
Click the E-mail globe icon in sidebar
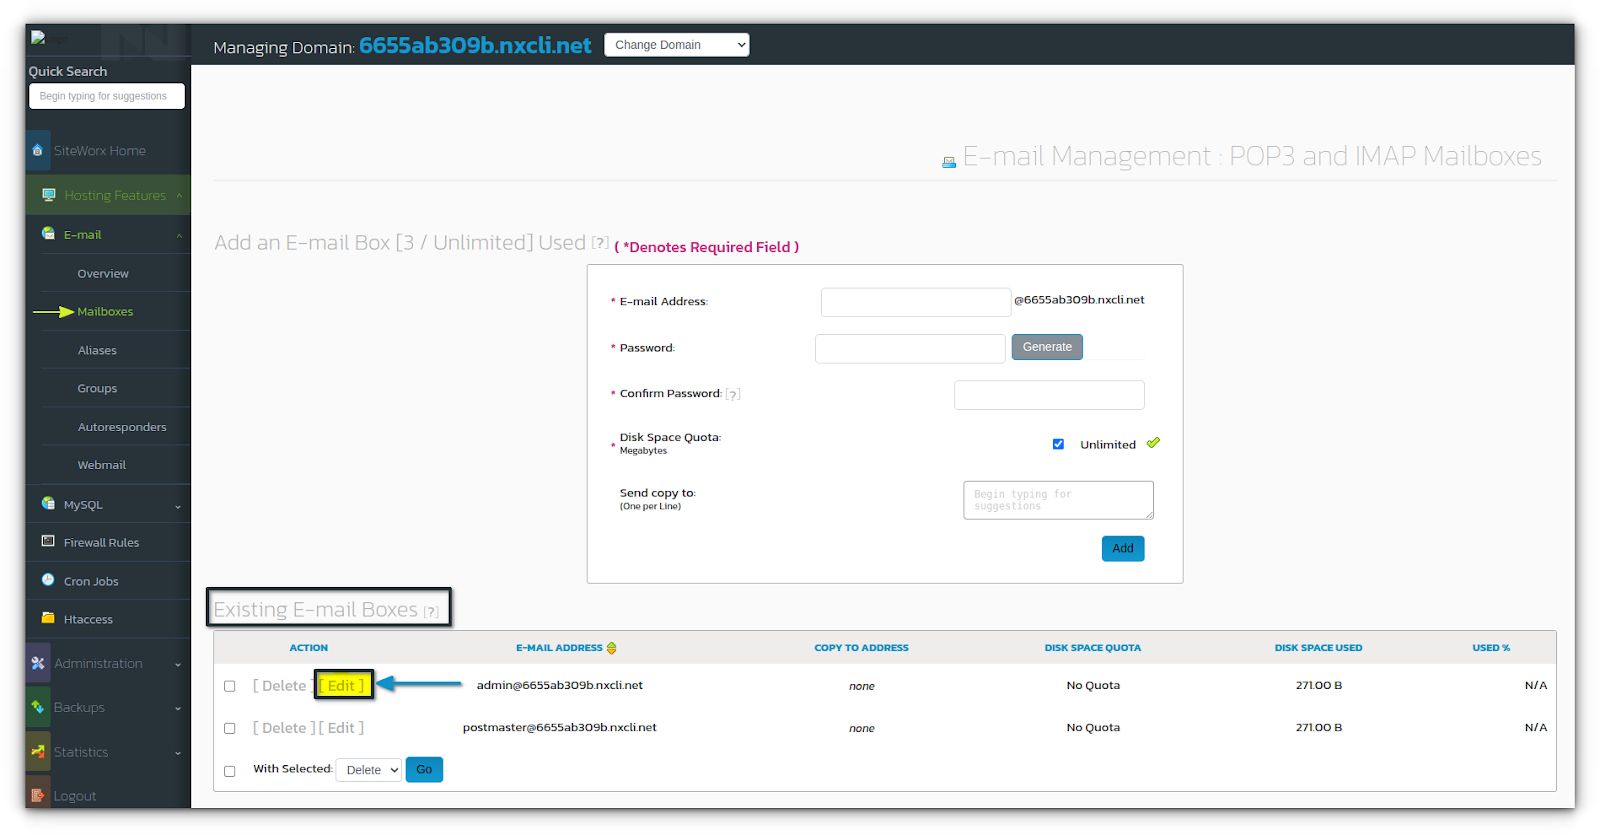tap(48, 234)
